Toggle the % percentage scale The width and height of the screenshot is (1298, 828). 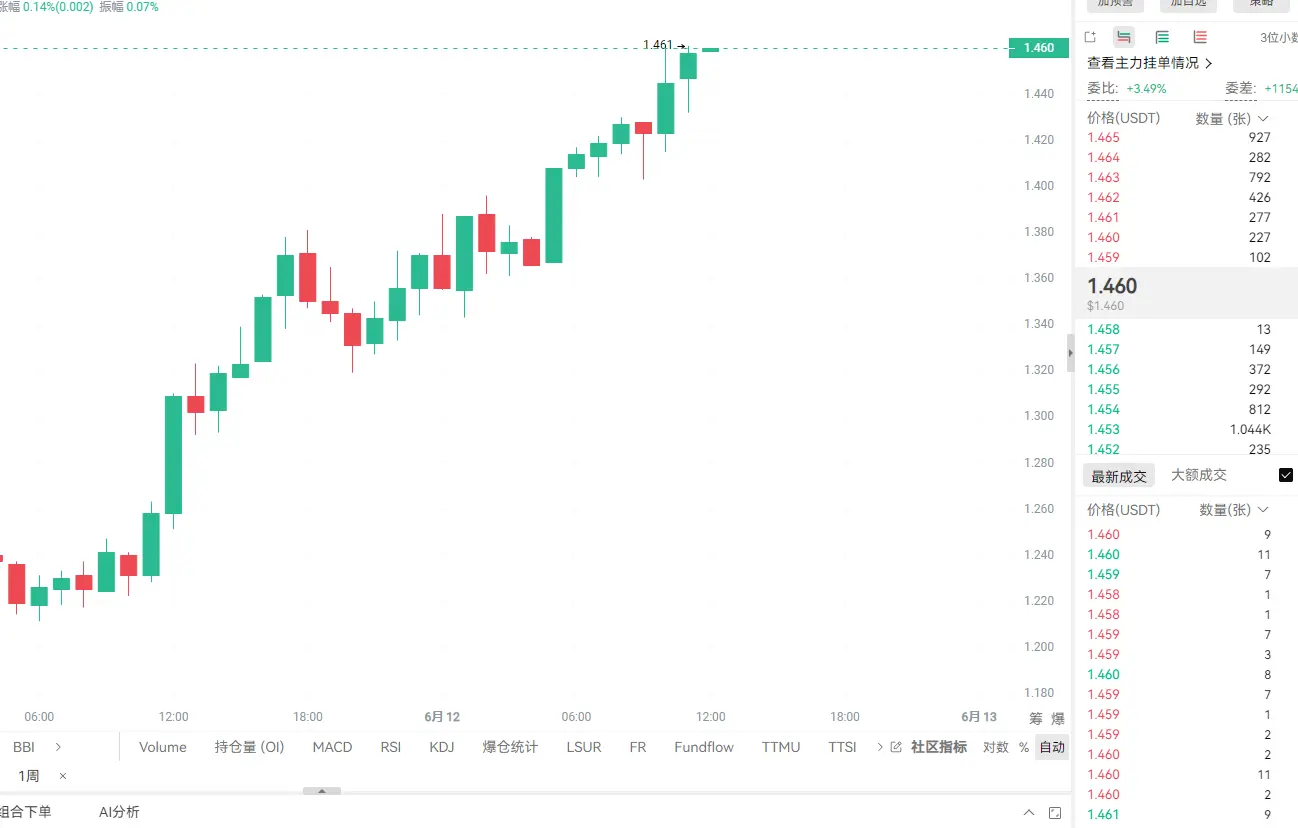(x=1023, y=747)
